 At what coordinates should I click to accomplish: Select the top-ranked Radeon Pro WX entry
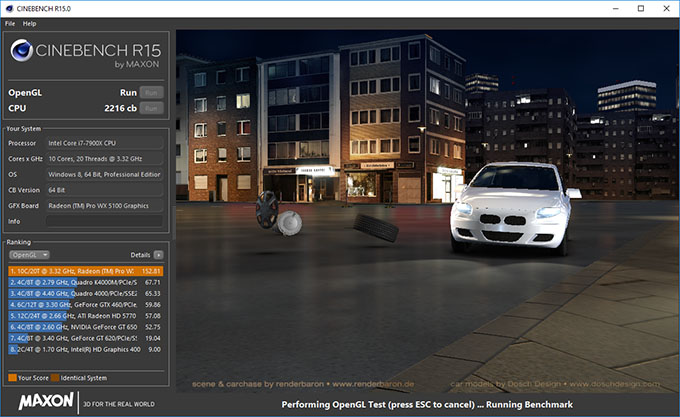point(85,270)
